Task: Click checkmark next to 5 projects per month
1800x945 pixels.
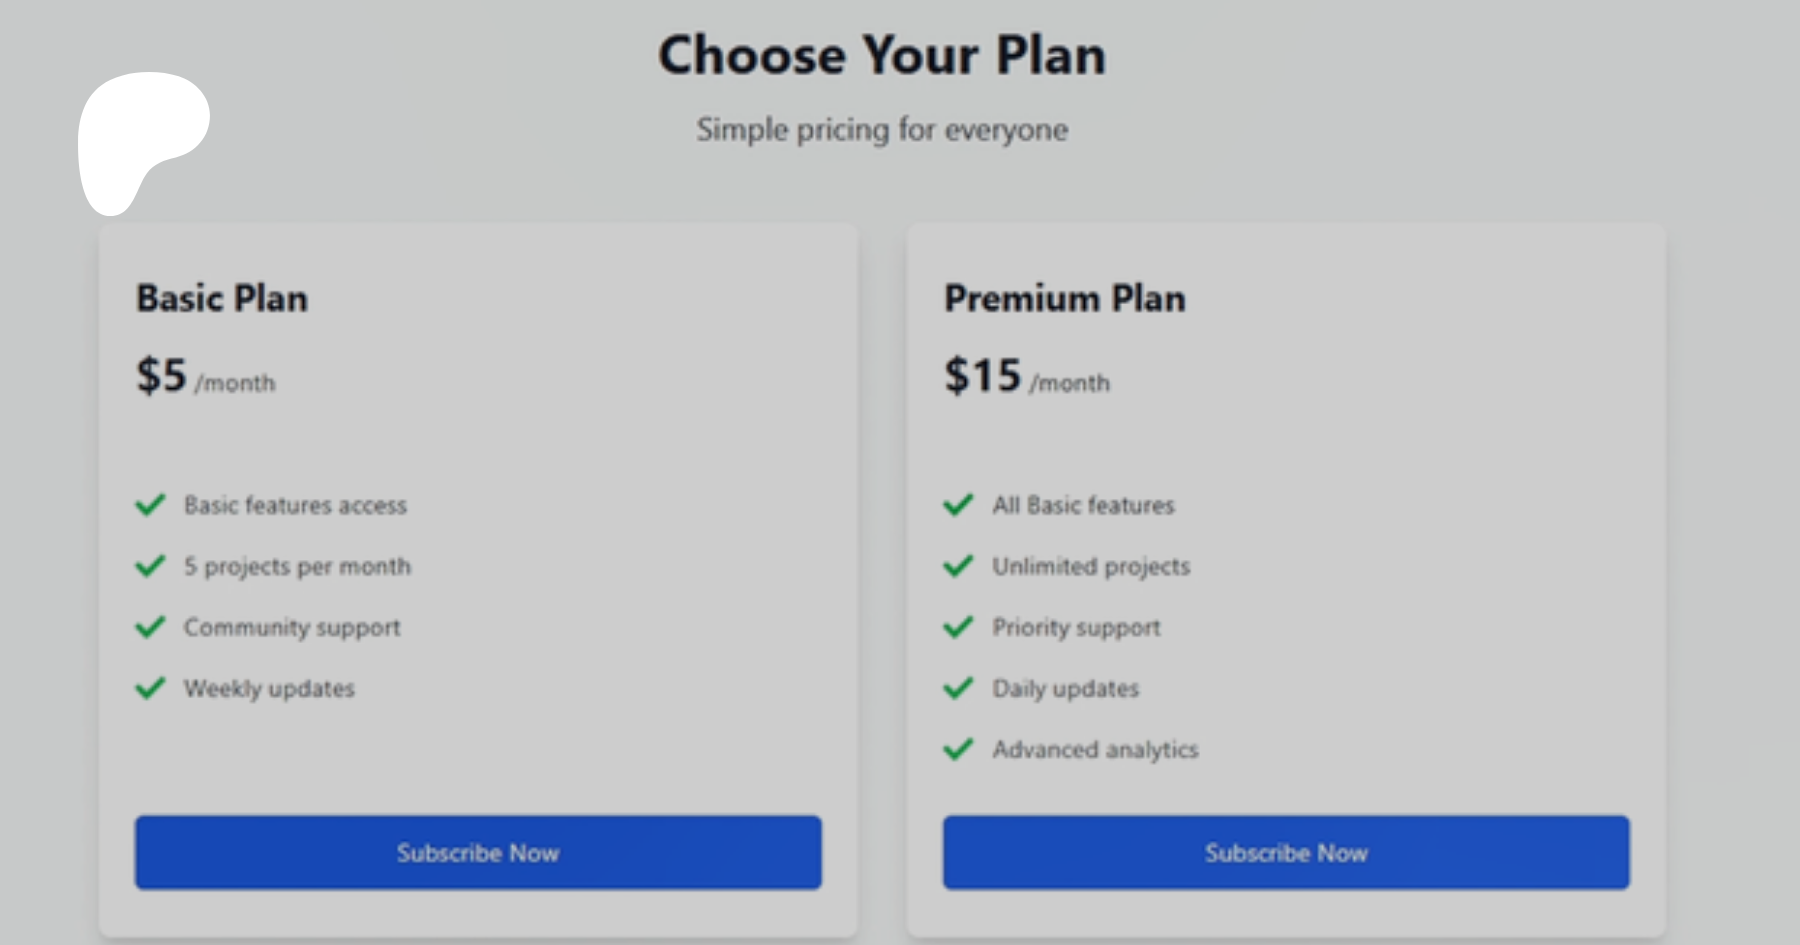Action: 150,566
